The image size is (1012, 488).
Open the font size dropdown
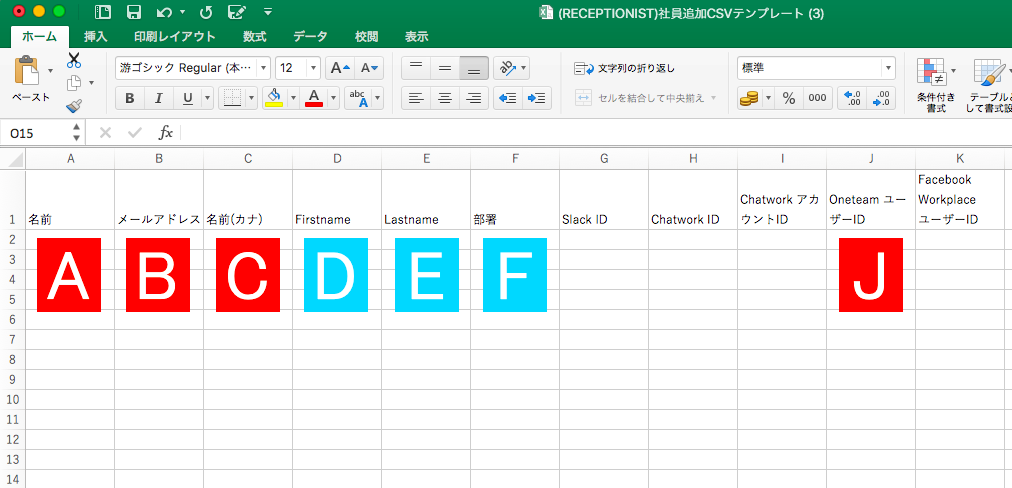pos(313,68)
